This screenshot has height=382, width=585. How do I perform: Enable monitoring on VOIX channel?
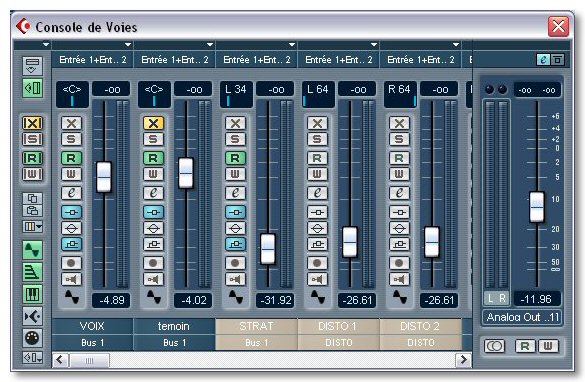click(x=71, y=279)
